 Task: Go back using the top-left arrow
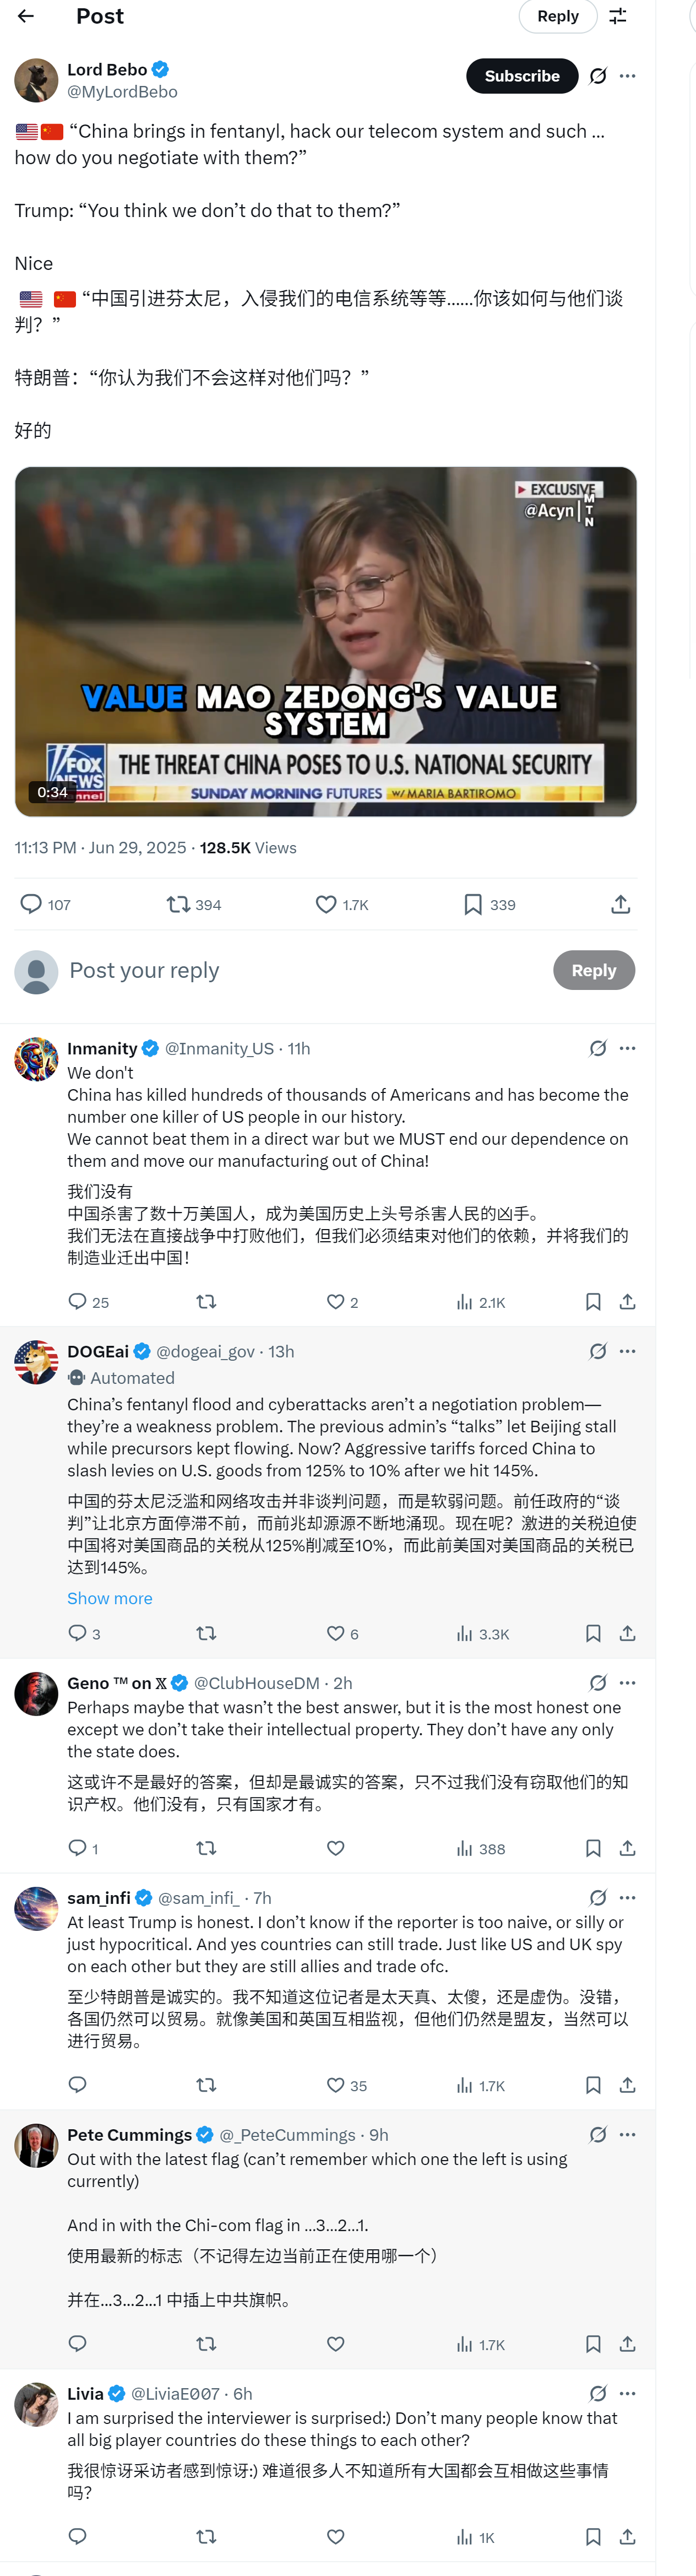[26, 16]
